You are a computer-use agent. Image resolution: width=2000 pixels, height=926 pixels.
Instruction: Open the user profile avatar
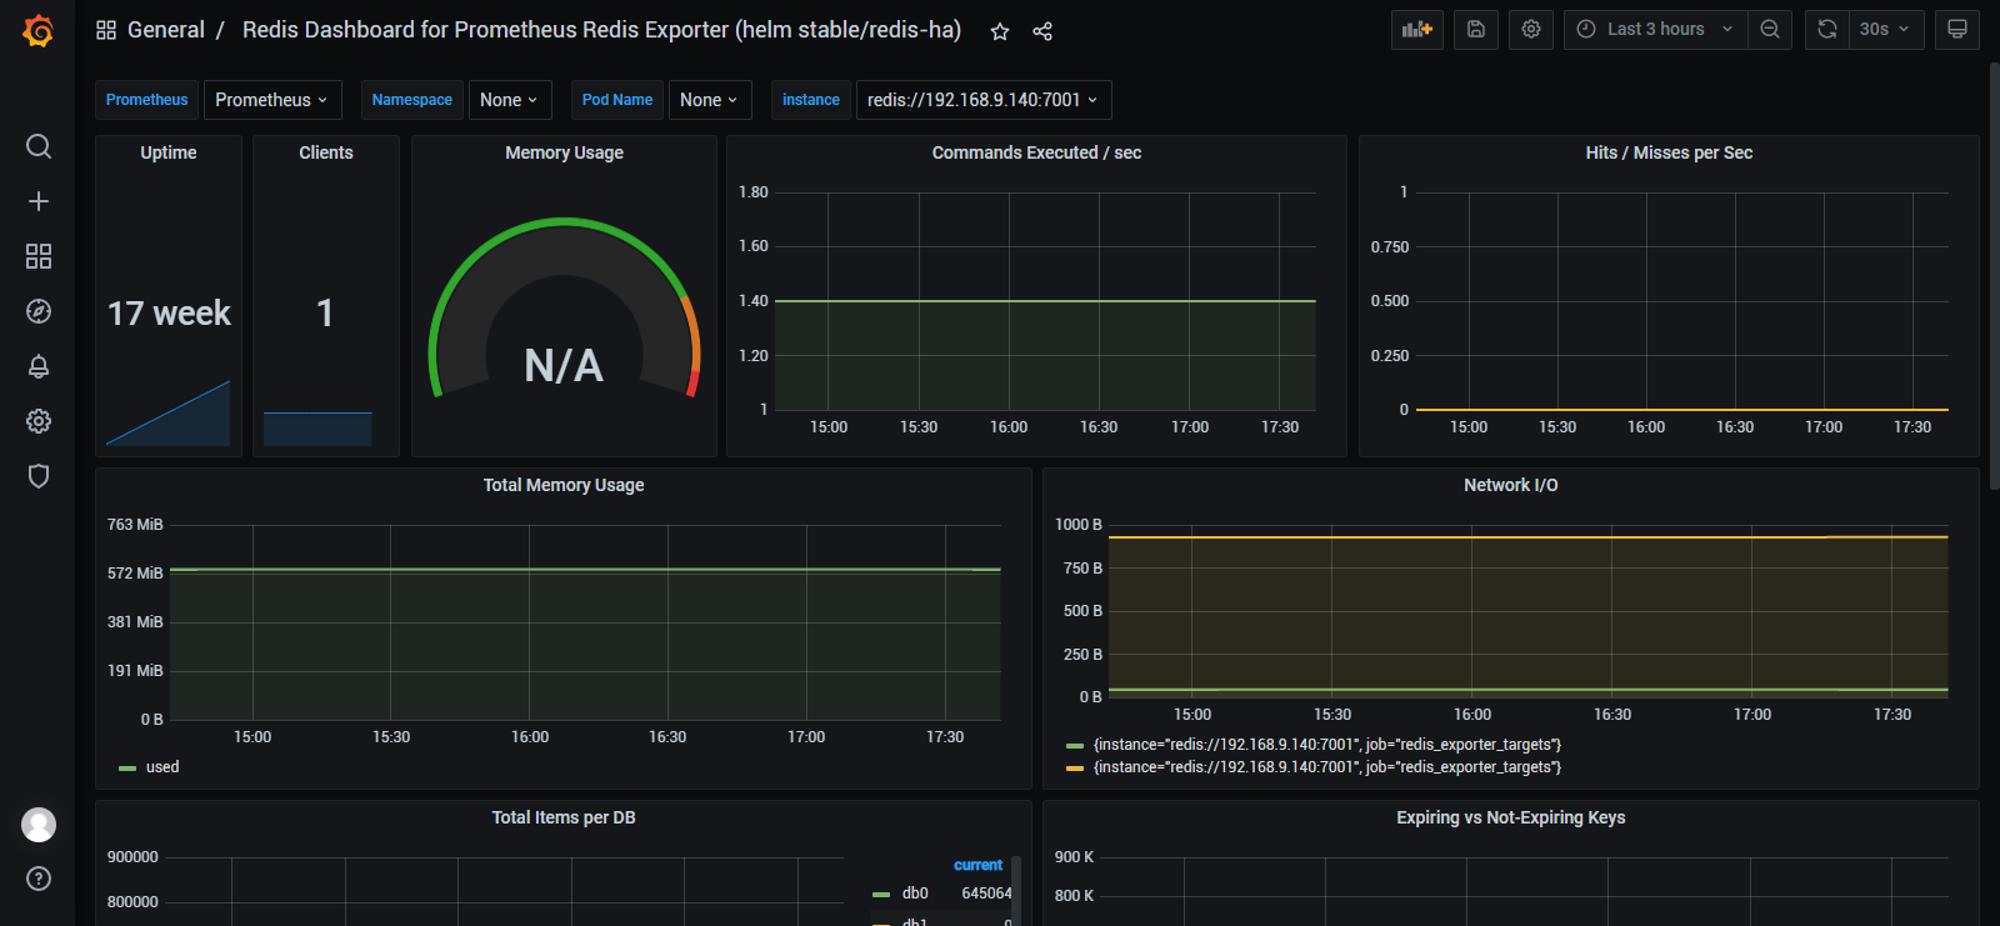[x=38, y=825]
